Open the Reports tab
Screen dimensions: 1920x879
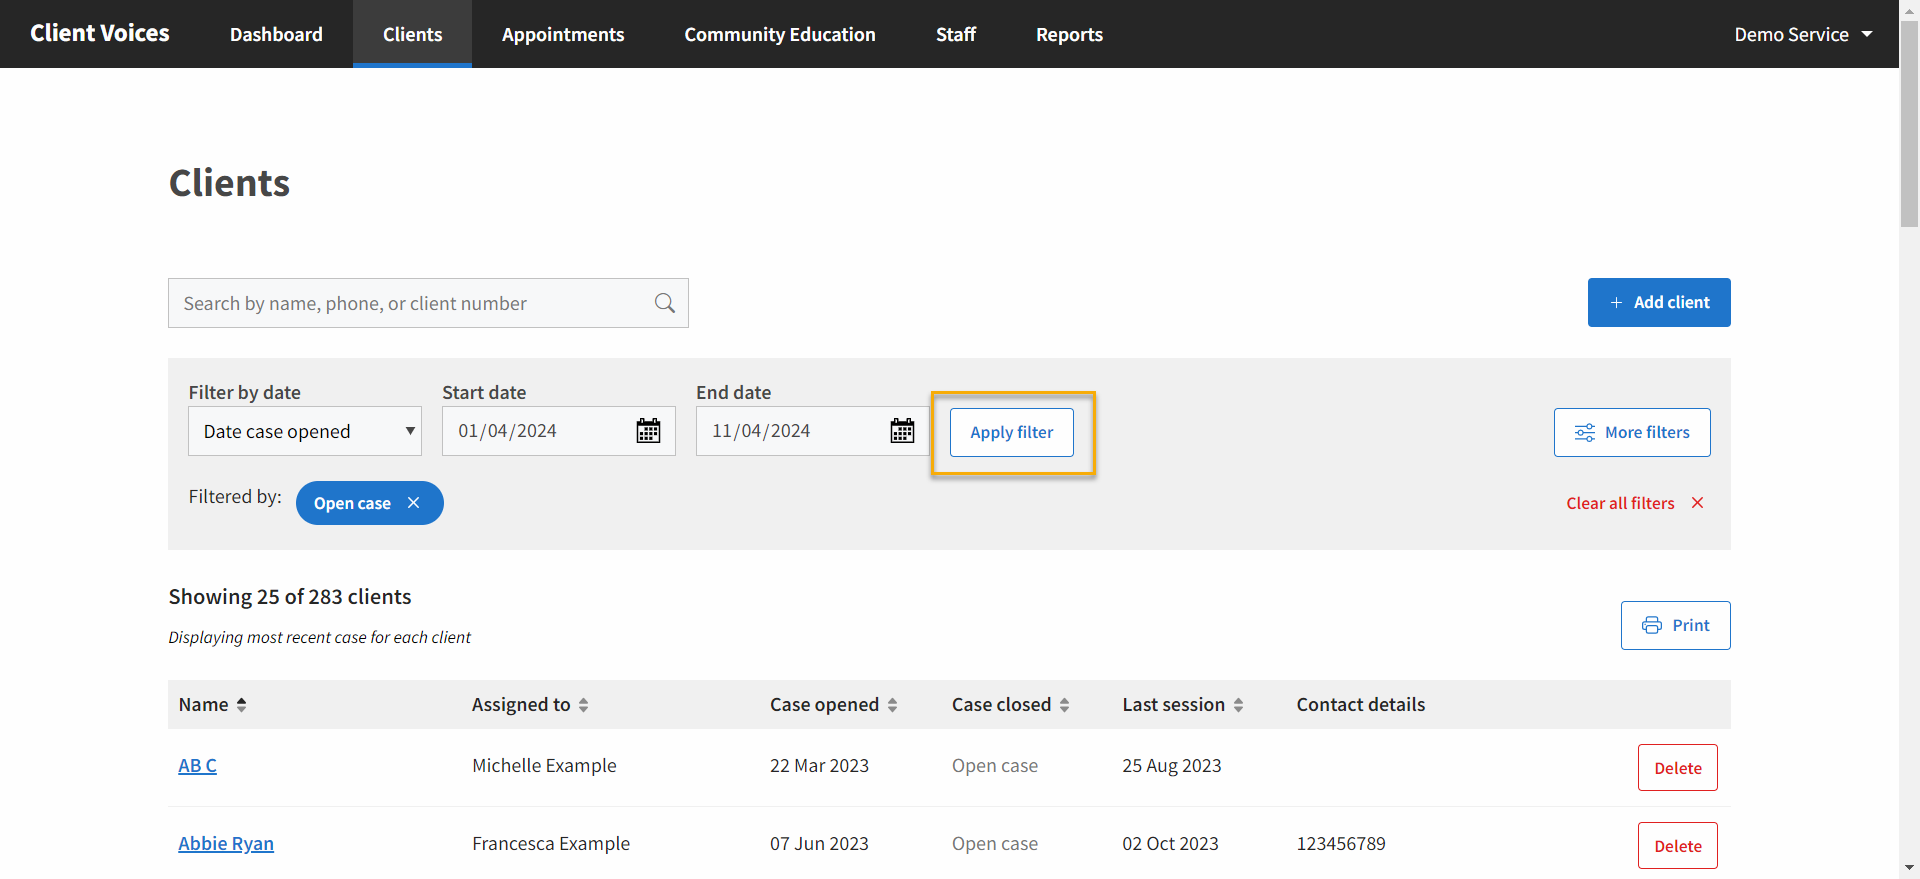(x=1069, y=34)
